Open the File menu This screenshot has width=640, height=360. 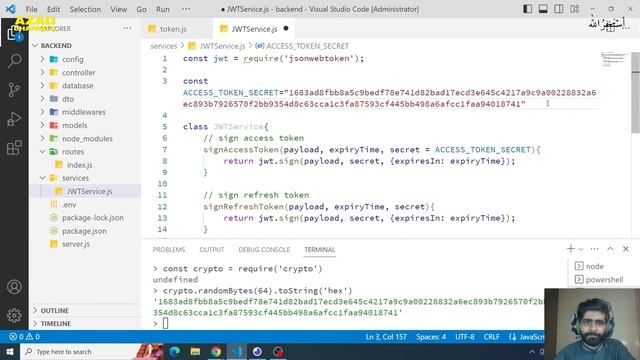tap(31, 9)
